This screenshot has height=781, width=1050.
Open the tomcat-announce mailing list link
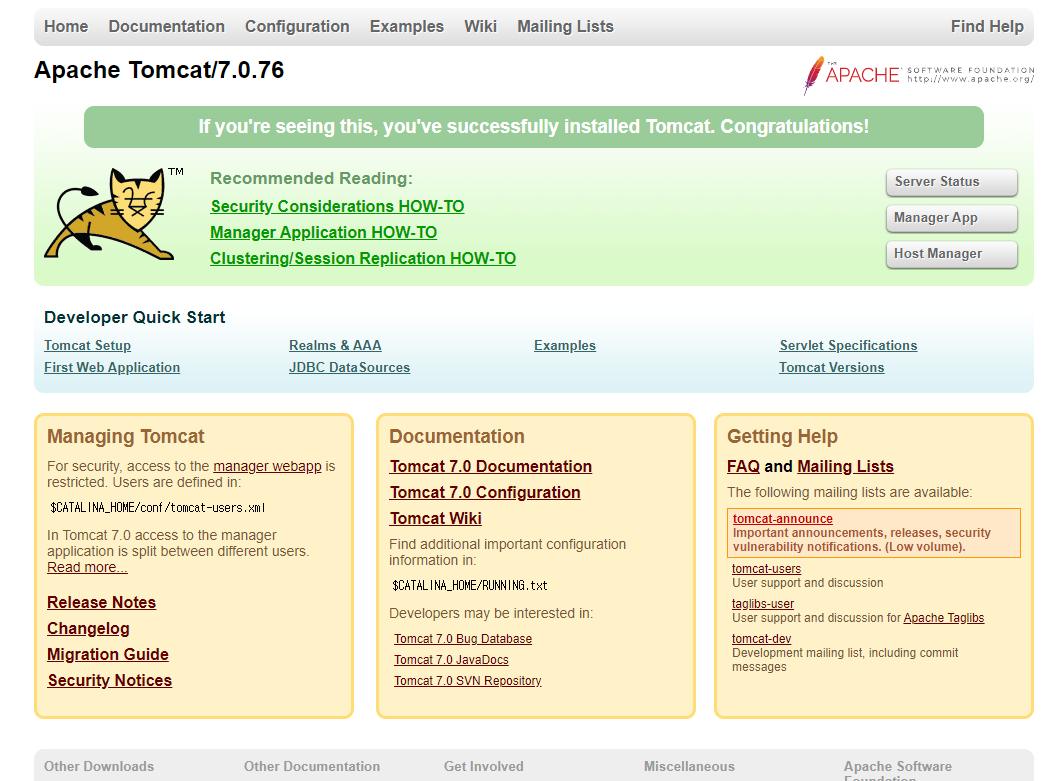pyautogui.click(x=783, y=519)
